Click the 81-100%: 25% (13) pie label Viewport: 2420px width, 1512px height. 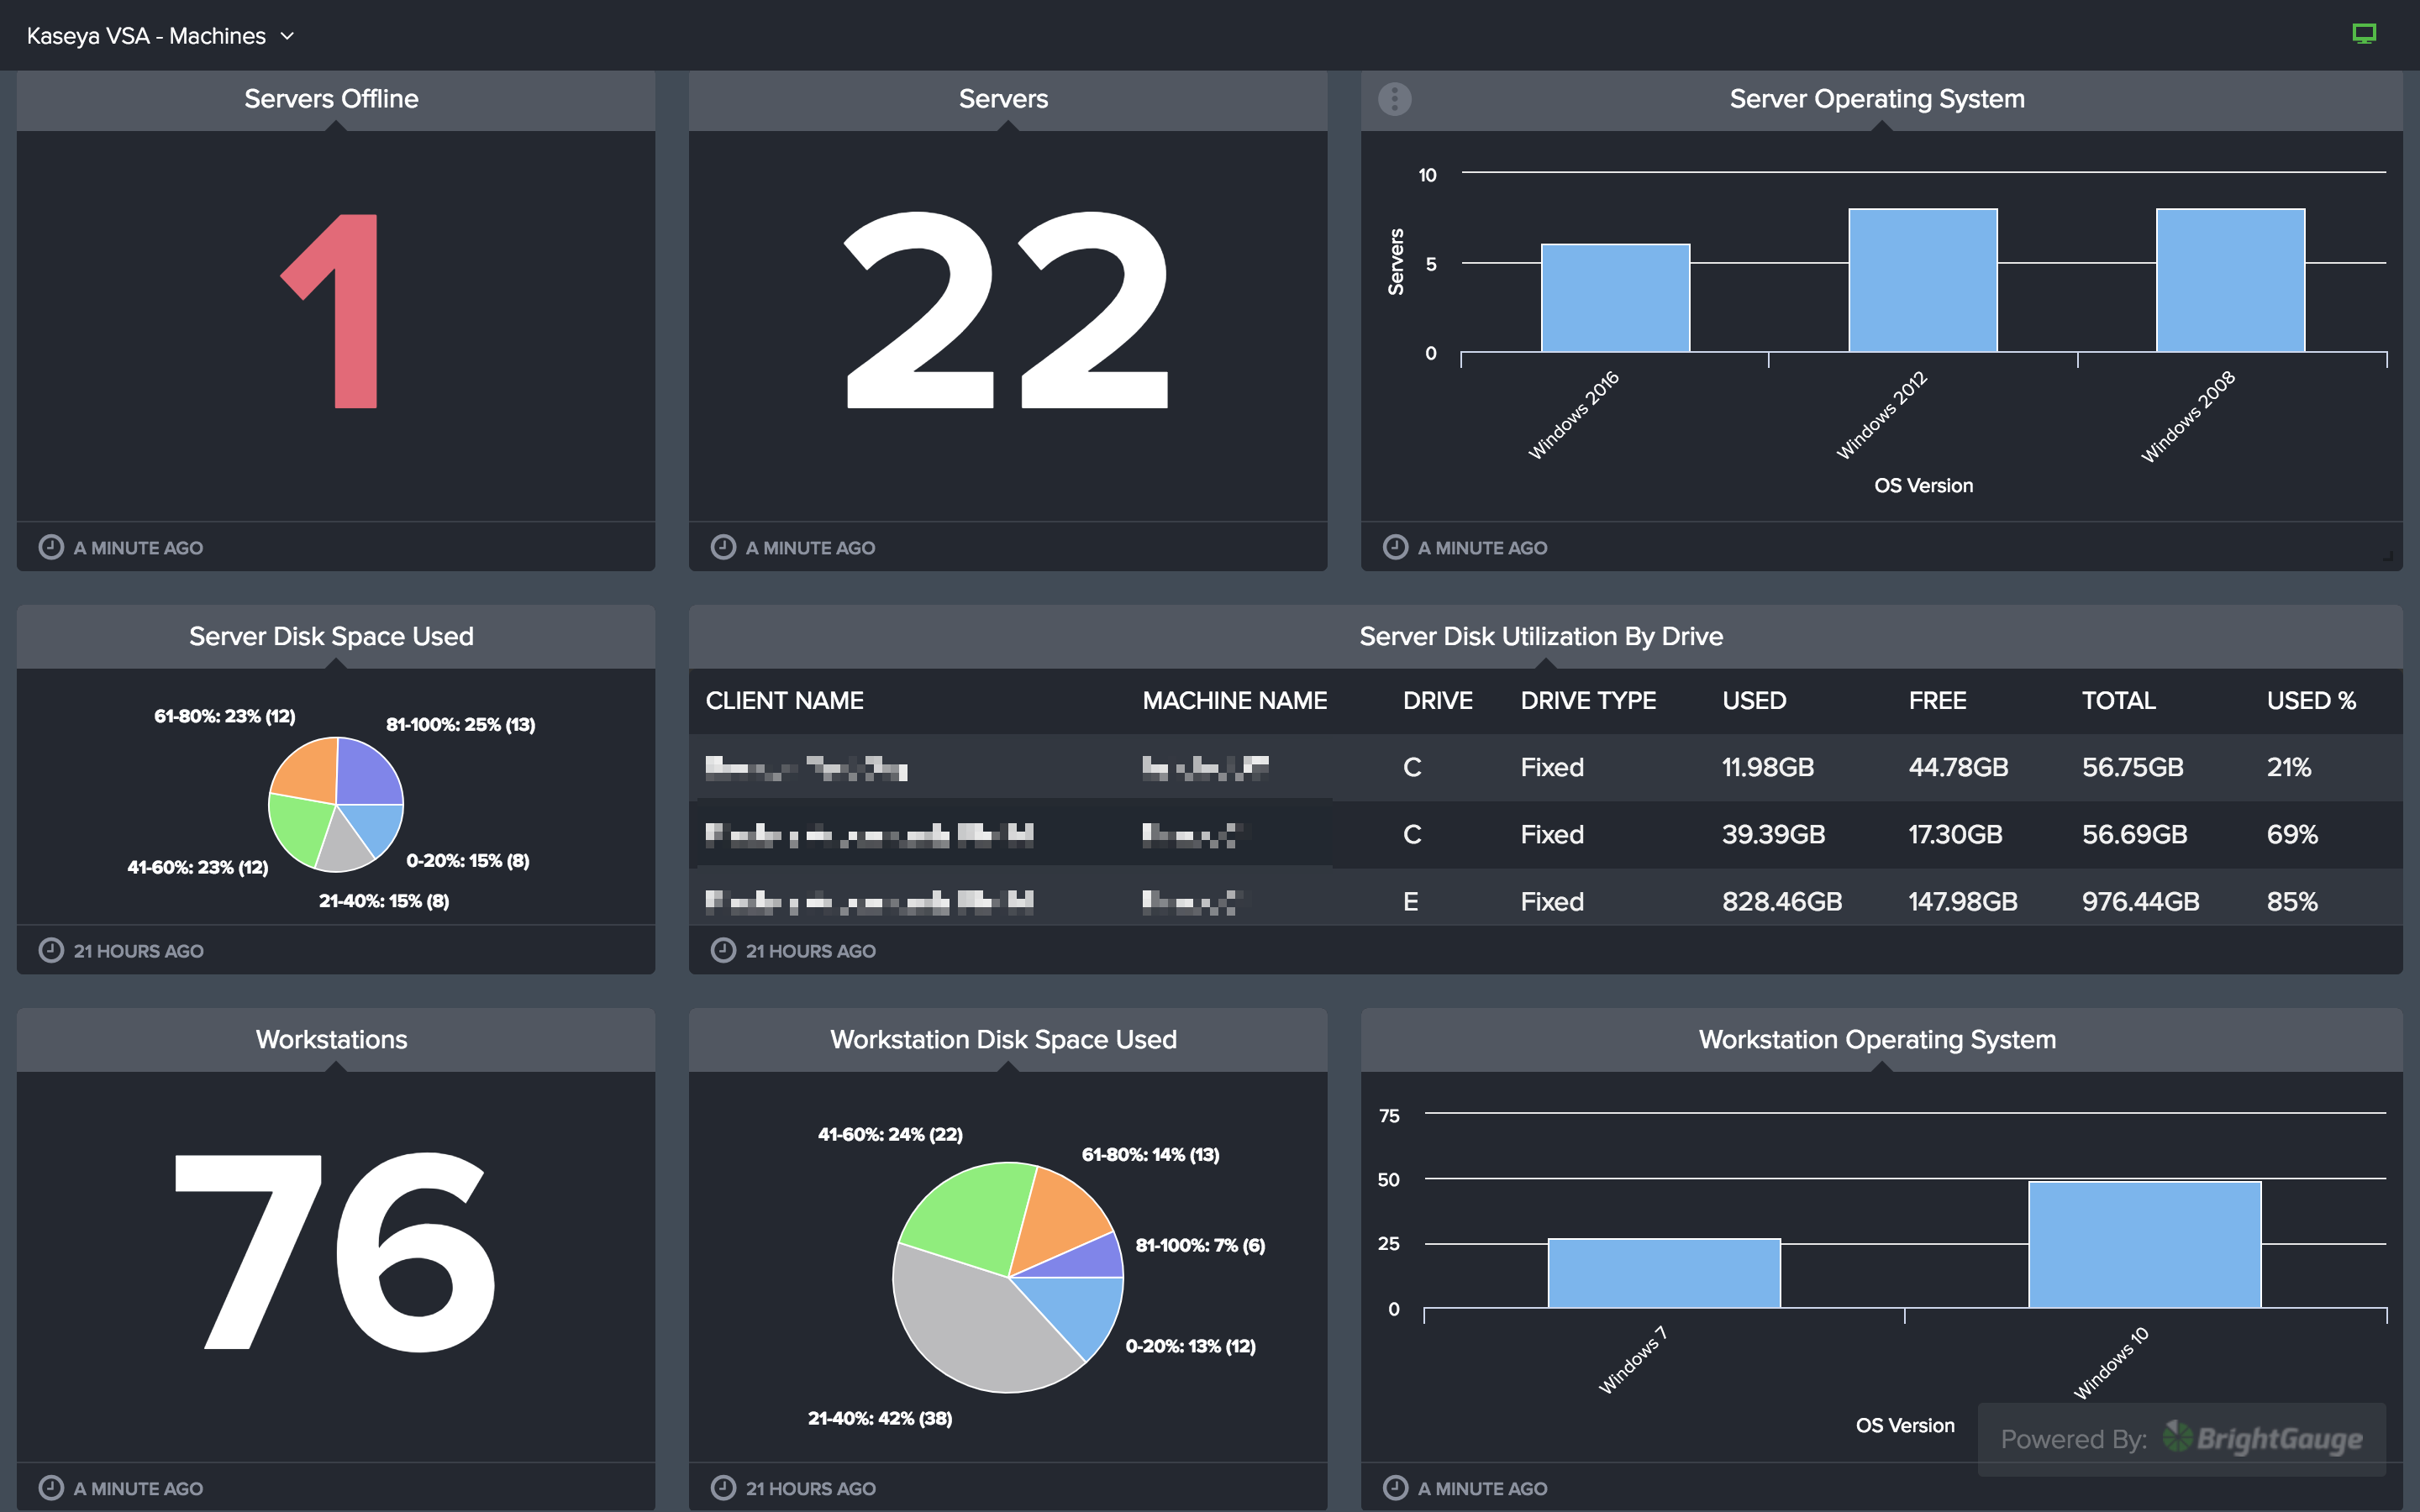[461, 724]
